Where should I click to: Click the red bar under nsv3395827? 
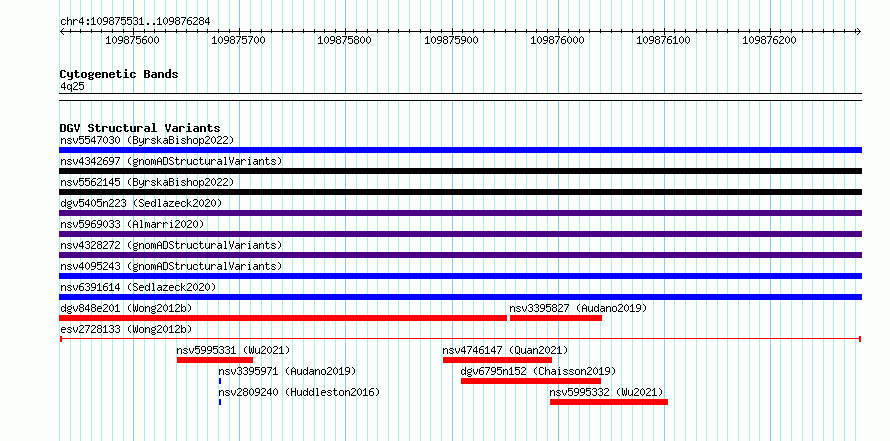pyautogui.click(x=556, y=318)
